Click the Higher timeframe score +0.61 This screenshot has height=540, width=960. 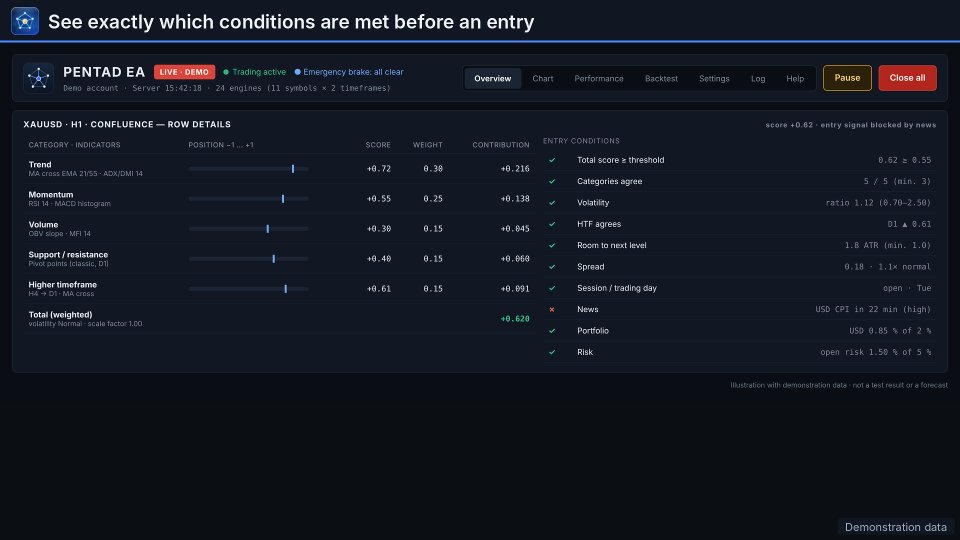[378, 289]
